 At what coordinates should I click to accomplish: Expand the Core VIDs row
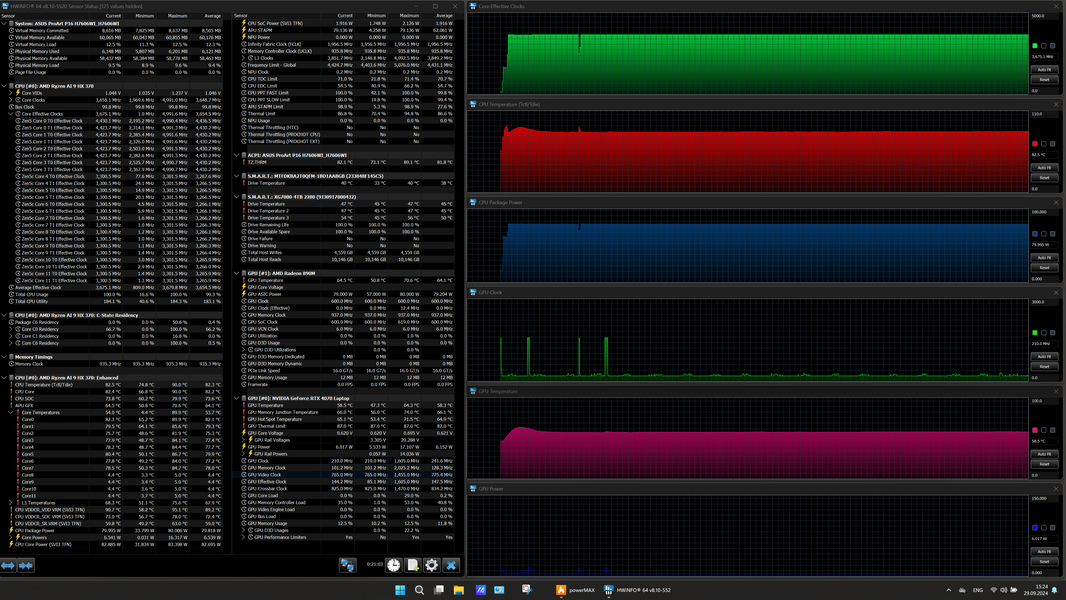[11, 92]
